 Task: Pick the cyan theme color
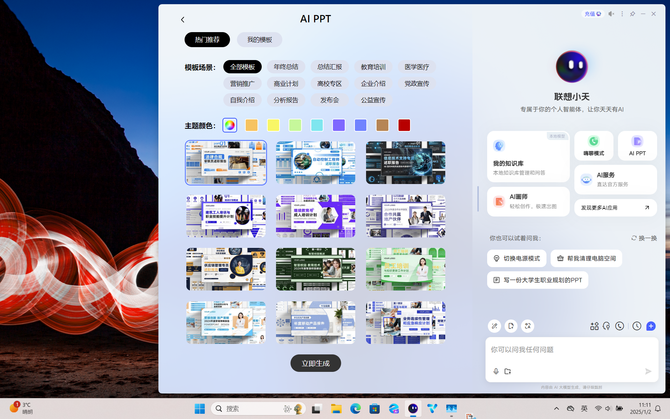pyautogui.click(x=317, y=125)
